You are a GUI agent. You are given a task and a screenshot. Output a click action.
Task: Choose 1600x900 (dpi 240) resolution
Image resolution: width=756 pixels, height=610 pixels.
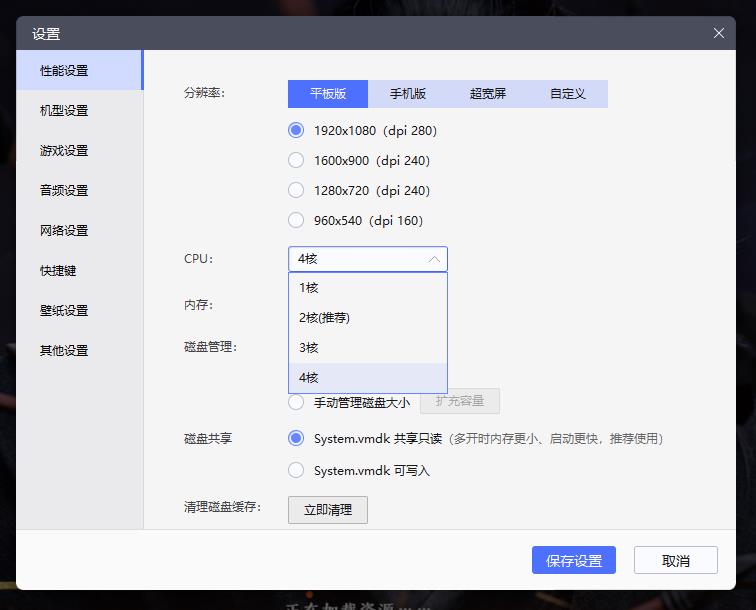[x=296, y=160]
